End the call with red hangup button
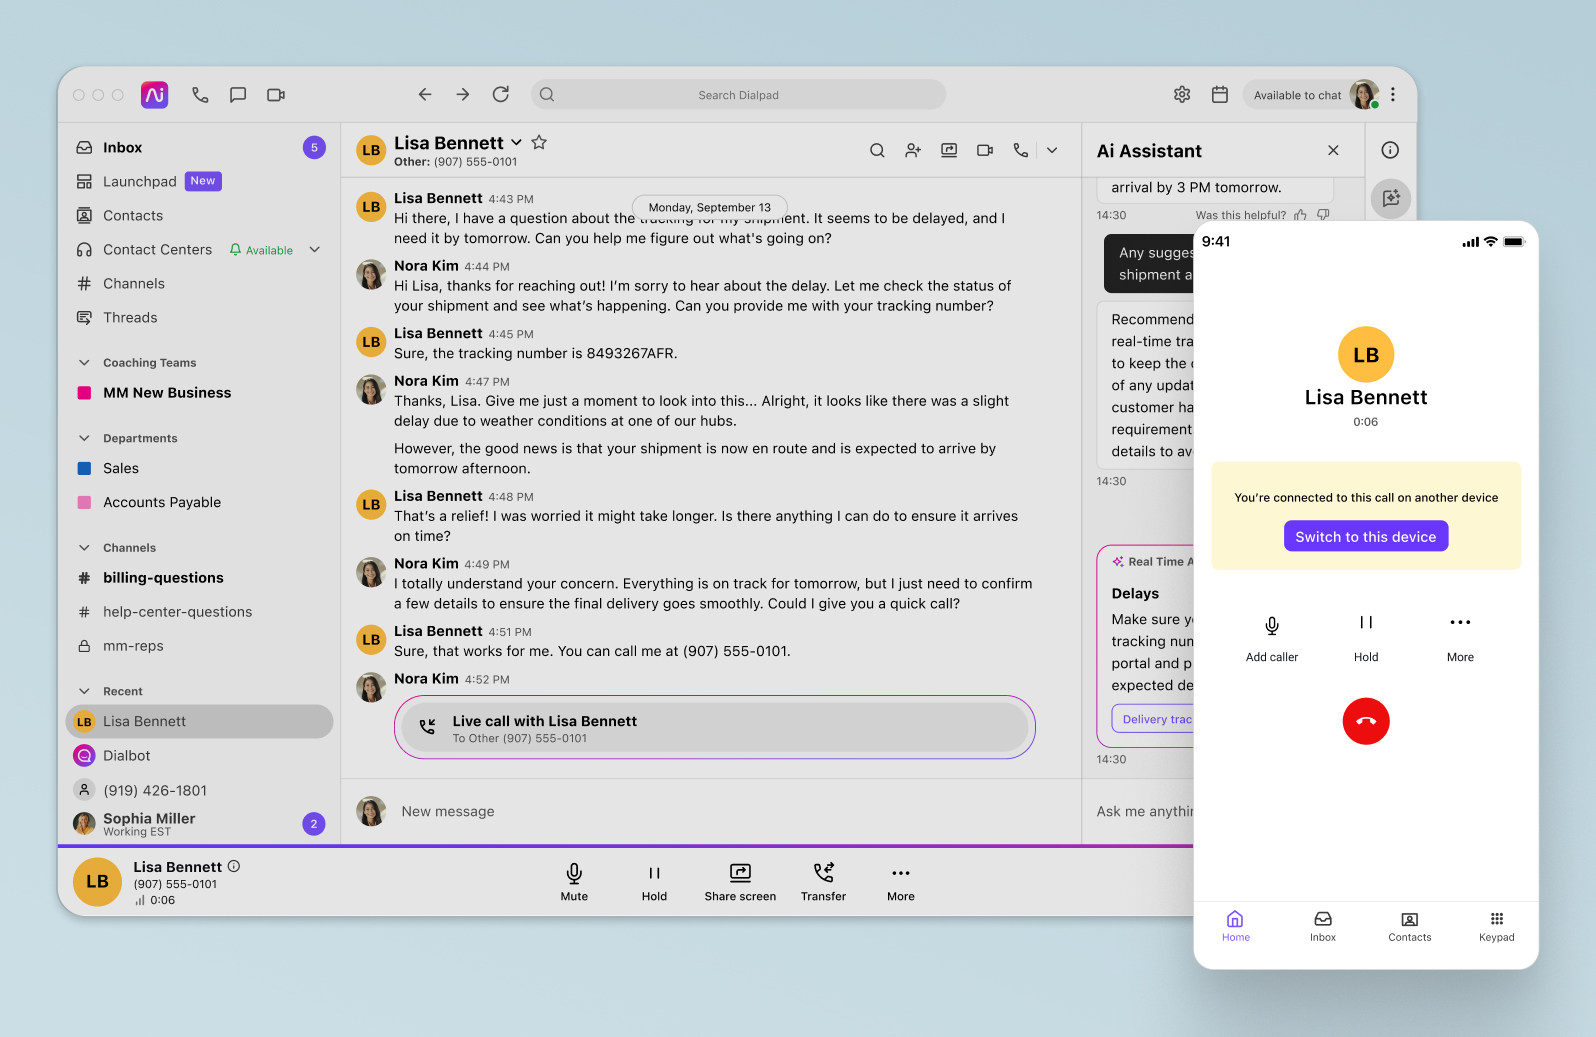 (1365, 721)
